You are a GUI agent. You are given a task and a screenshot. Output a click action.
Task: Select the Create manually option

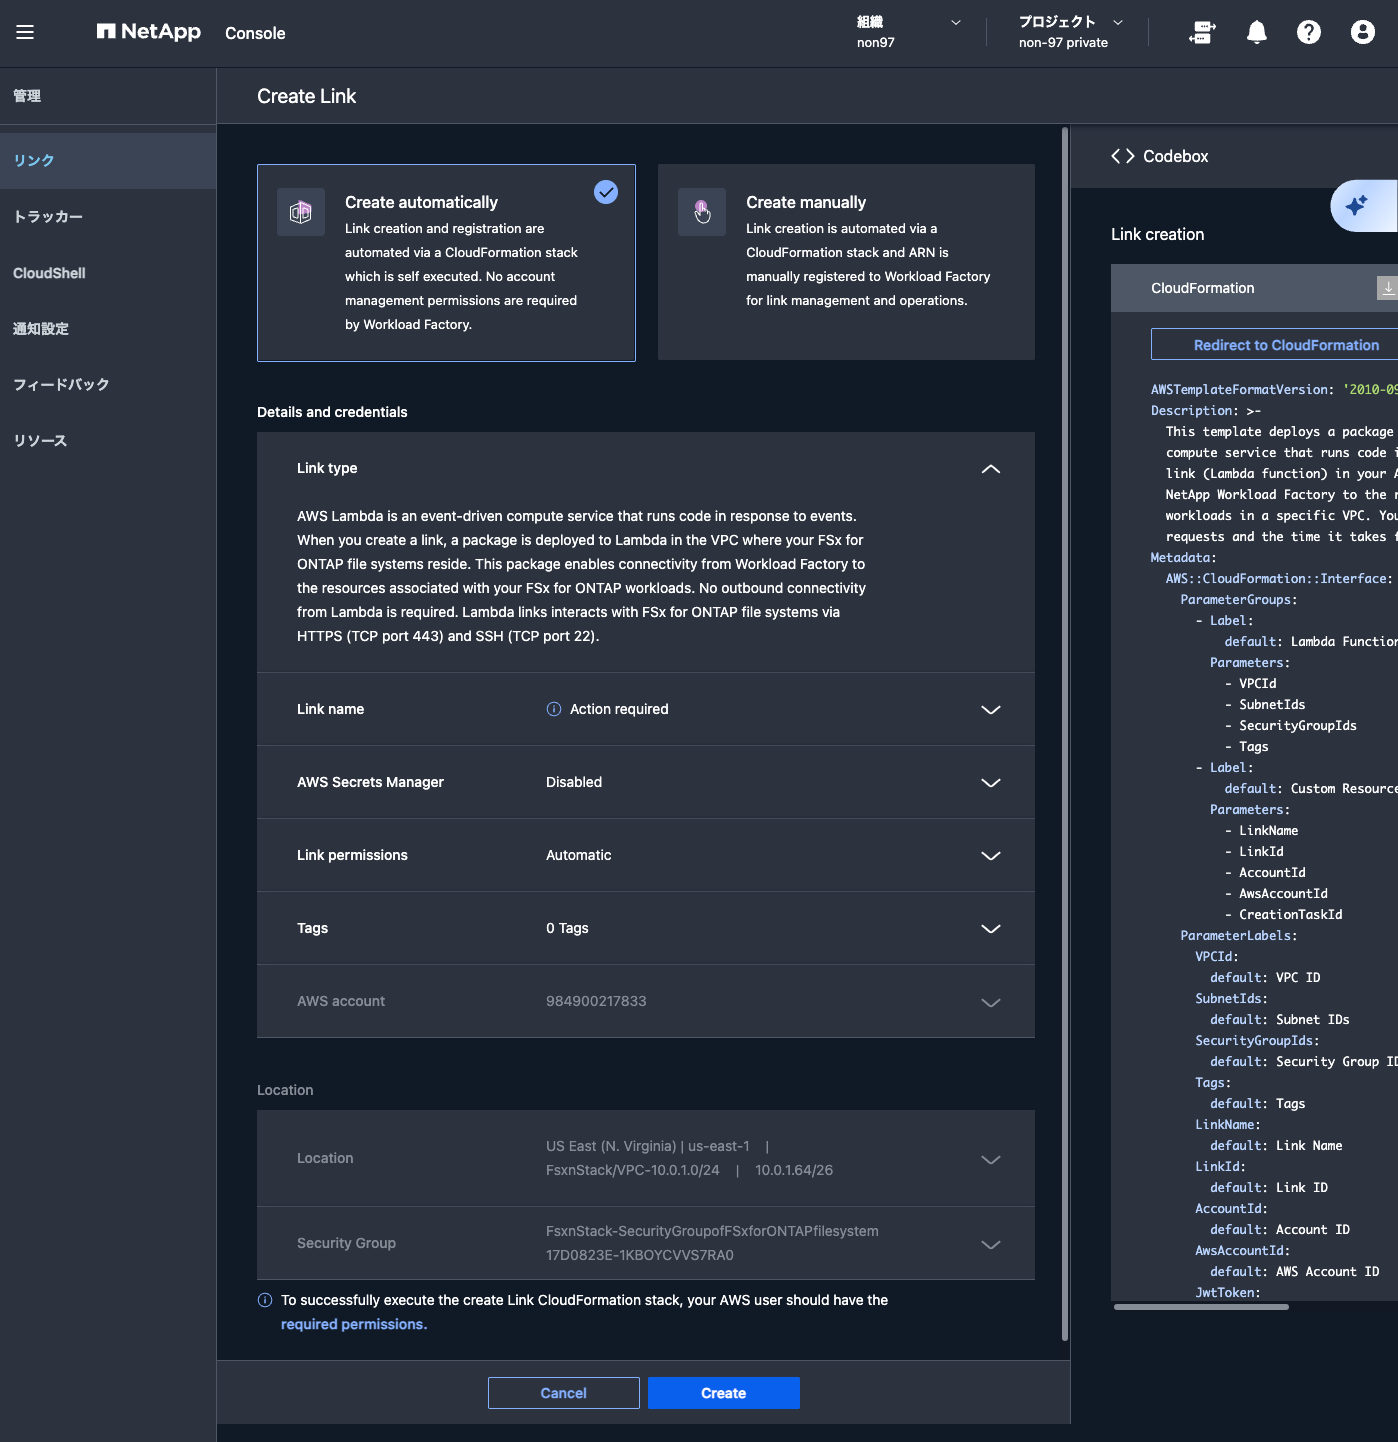tap(846, 262)
